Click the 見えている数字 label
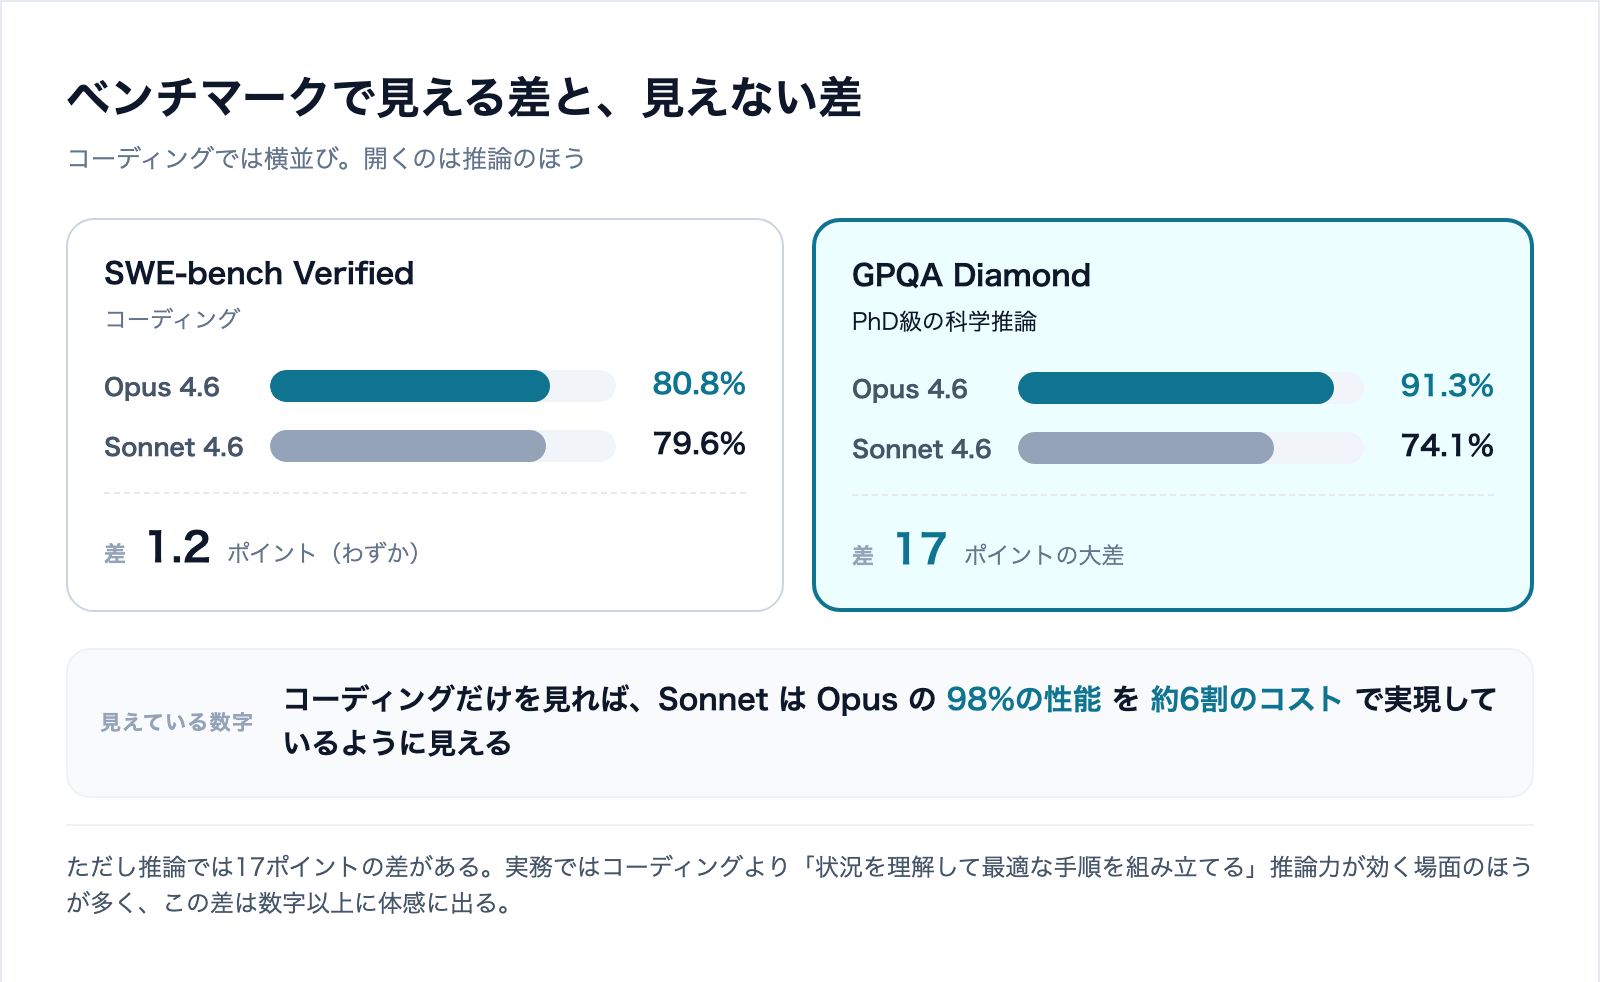Image resolution: width=1600 pixels, height=982 pixels. coord(176,722)
